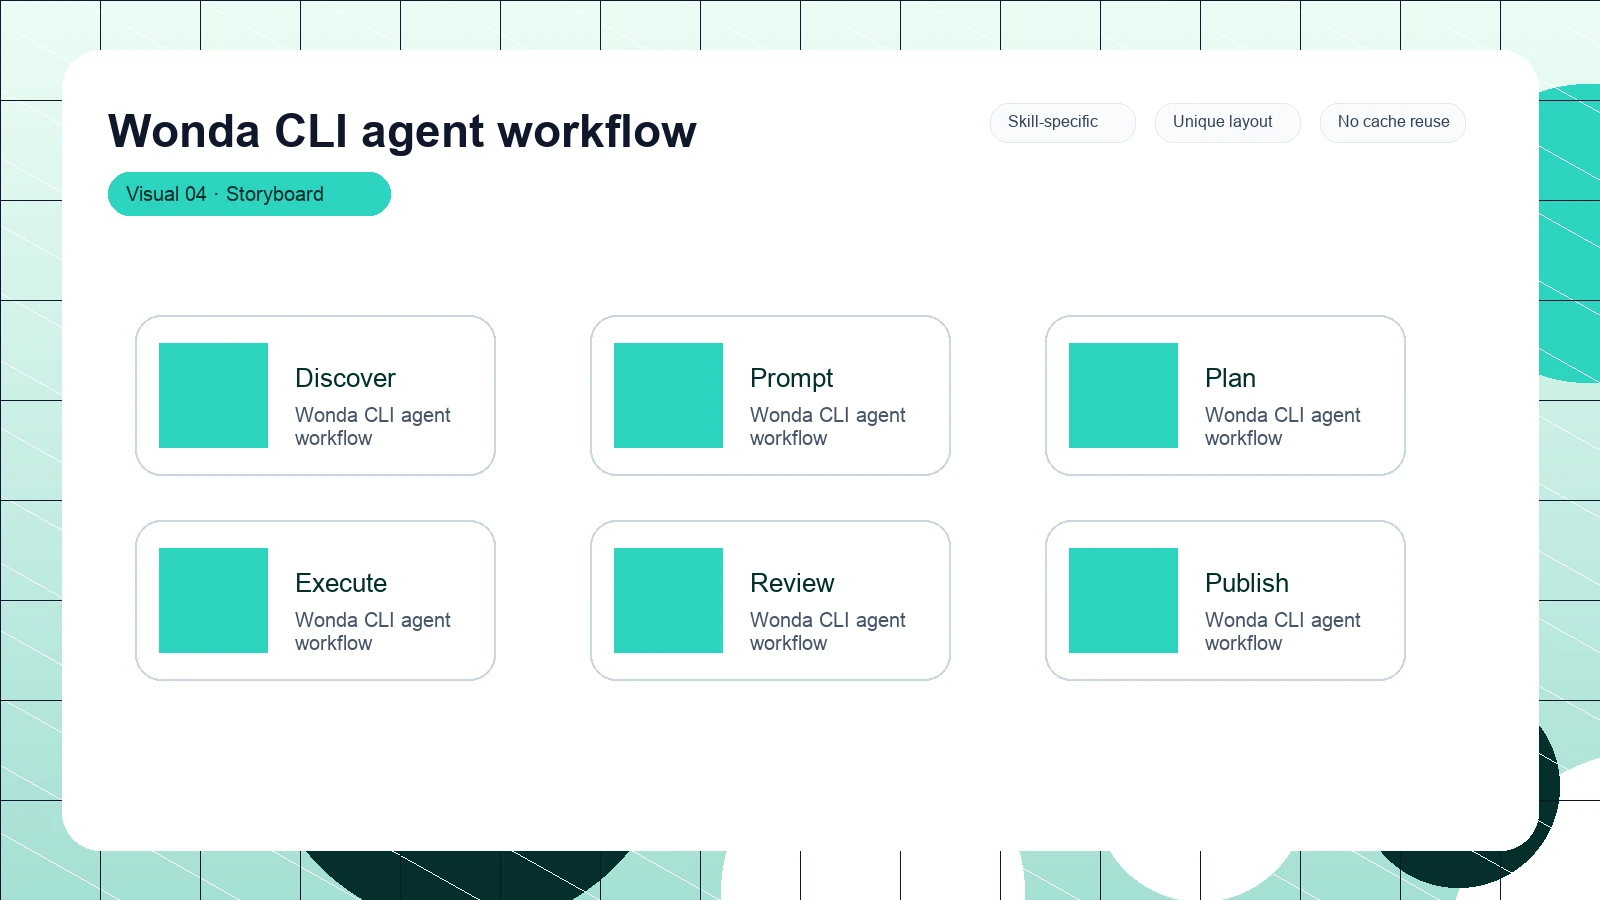Click the description text under Execute
The width and height of the screenshot is (1600, 900).
pyautogui.click(x=373, y=631)
